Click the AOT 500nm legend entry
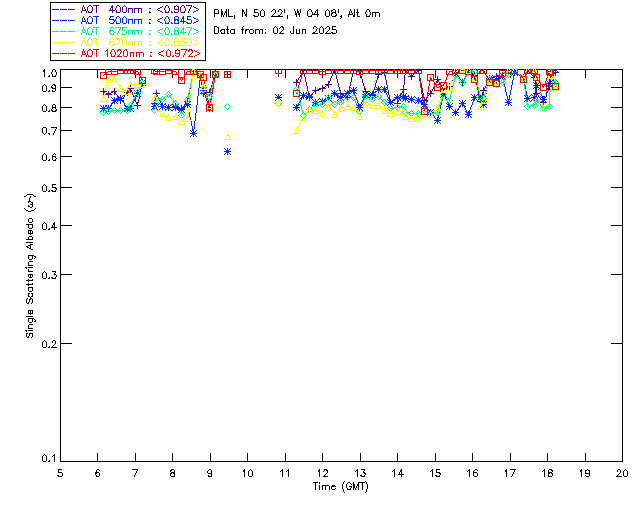 (126, 20)
